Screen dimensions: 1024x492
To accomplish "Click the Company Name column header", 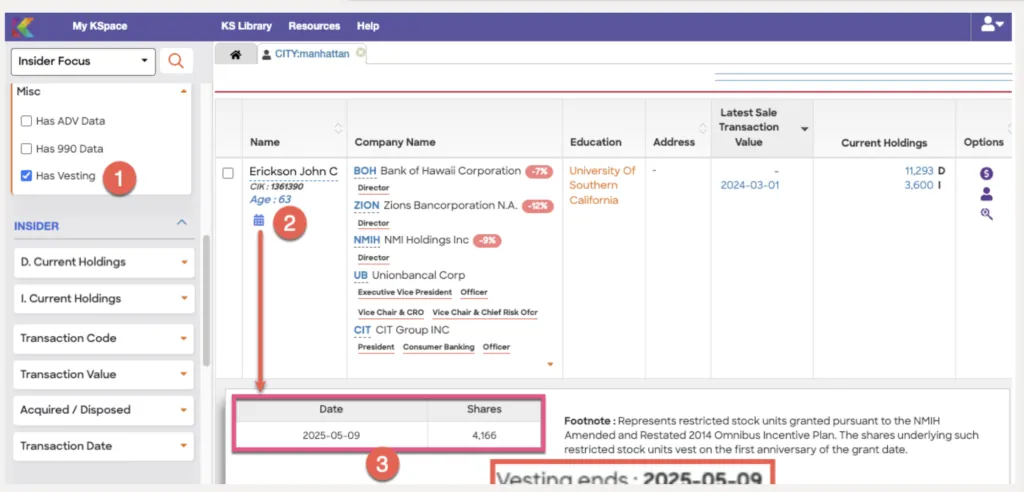I will pyautogui.click(x=395, y=142).
